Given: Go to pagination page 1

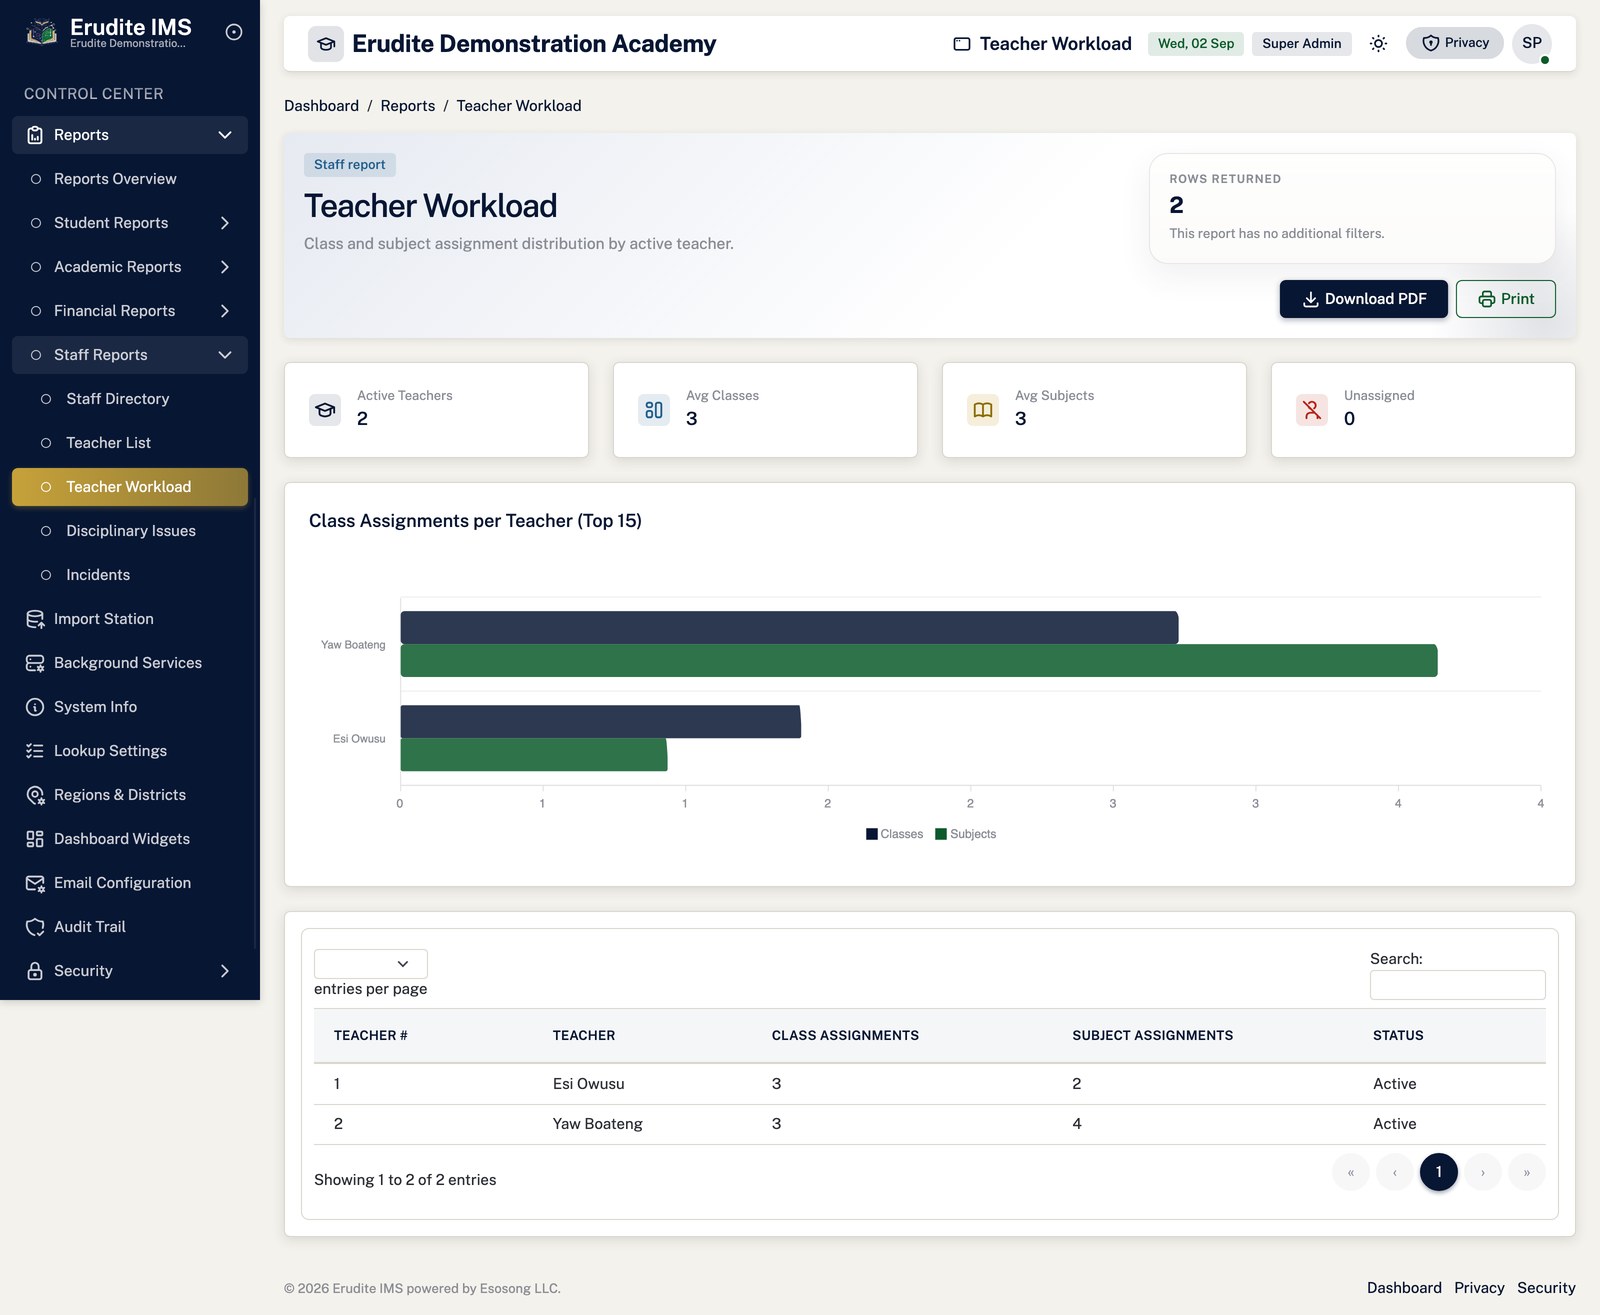Looking at the screenshot, I should [1438, 1172].
